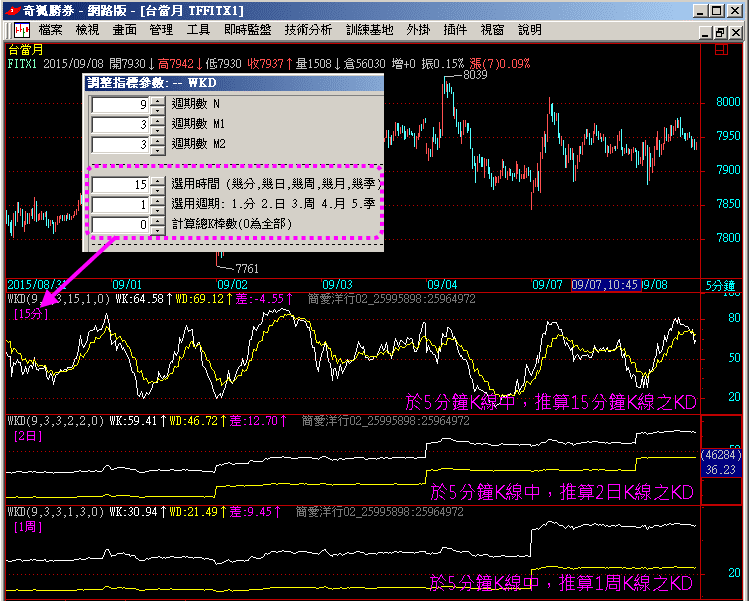Increase 選用時間 with up spinner
749x601 pixels.
coord(157,181)
